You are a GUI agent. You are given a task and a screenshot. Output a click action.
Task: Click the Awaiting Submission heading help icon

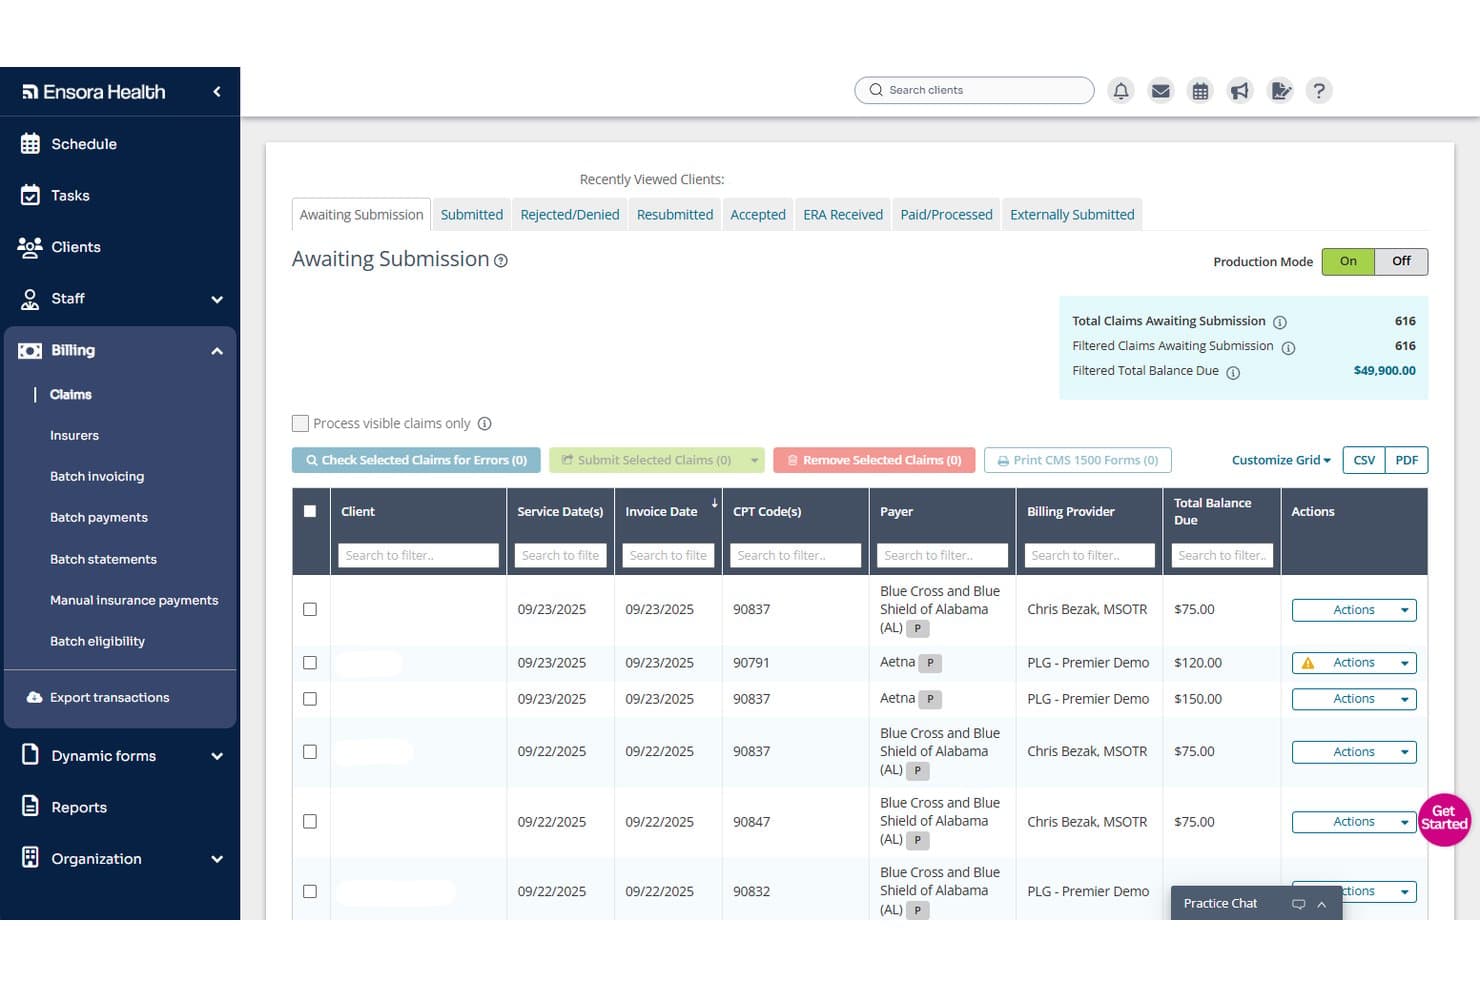pos(501,261)
